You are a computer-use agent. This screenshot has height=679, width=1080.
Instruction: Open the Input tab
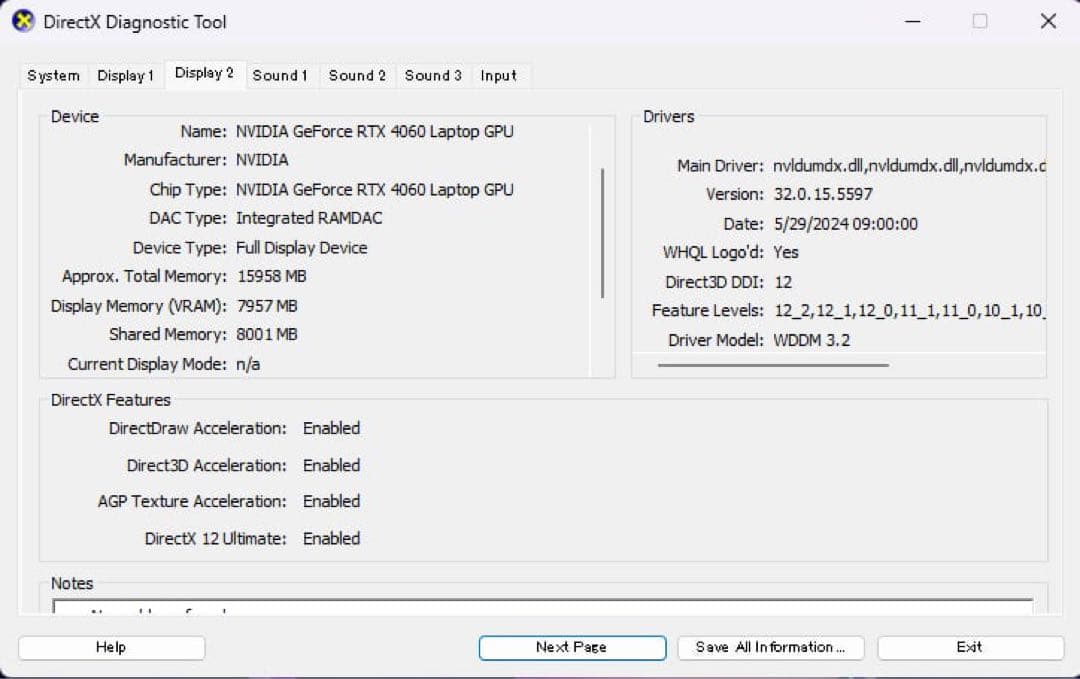(x=499, y=75)
